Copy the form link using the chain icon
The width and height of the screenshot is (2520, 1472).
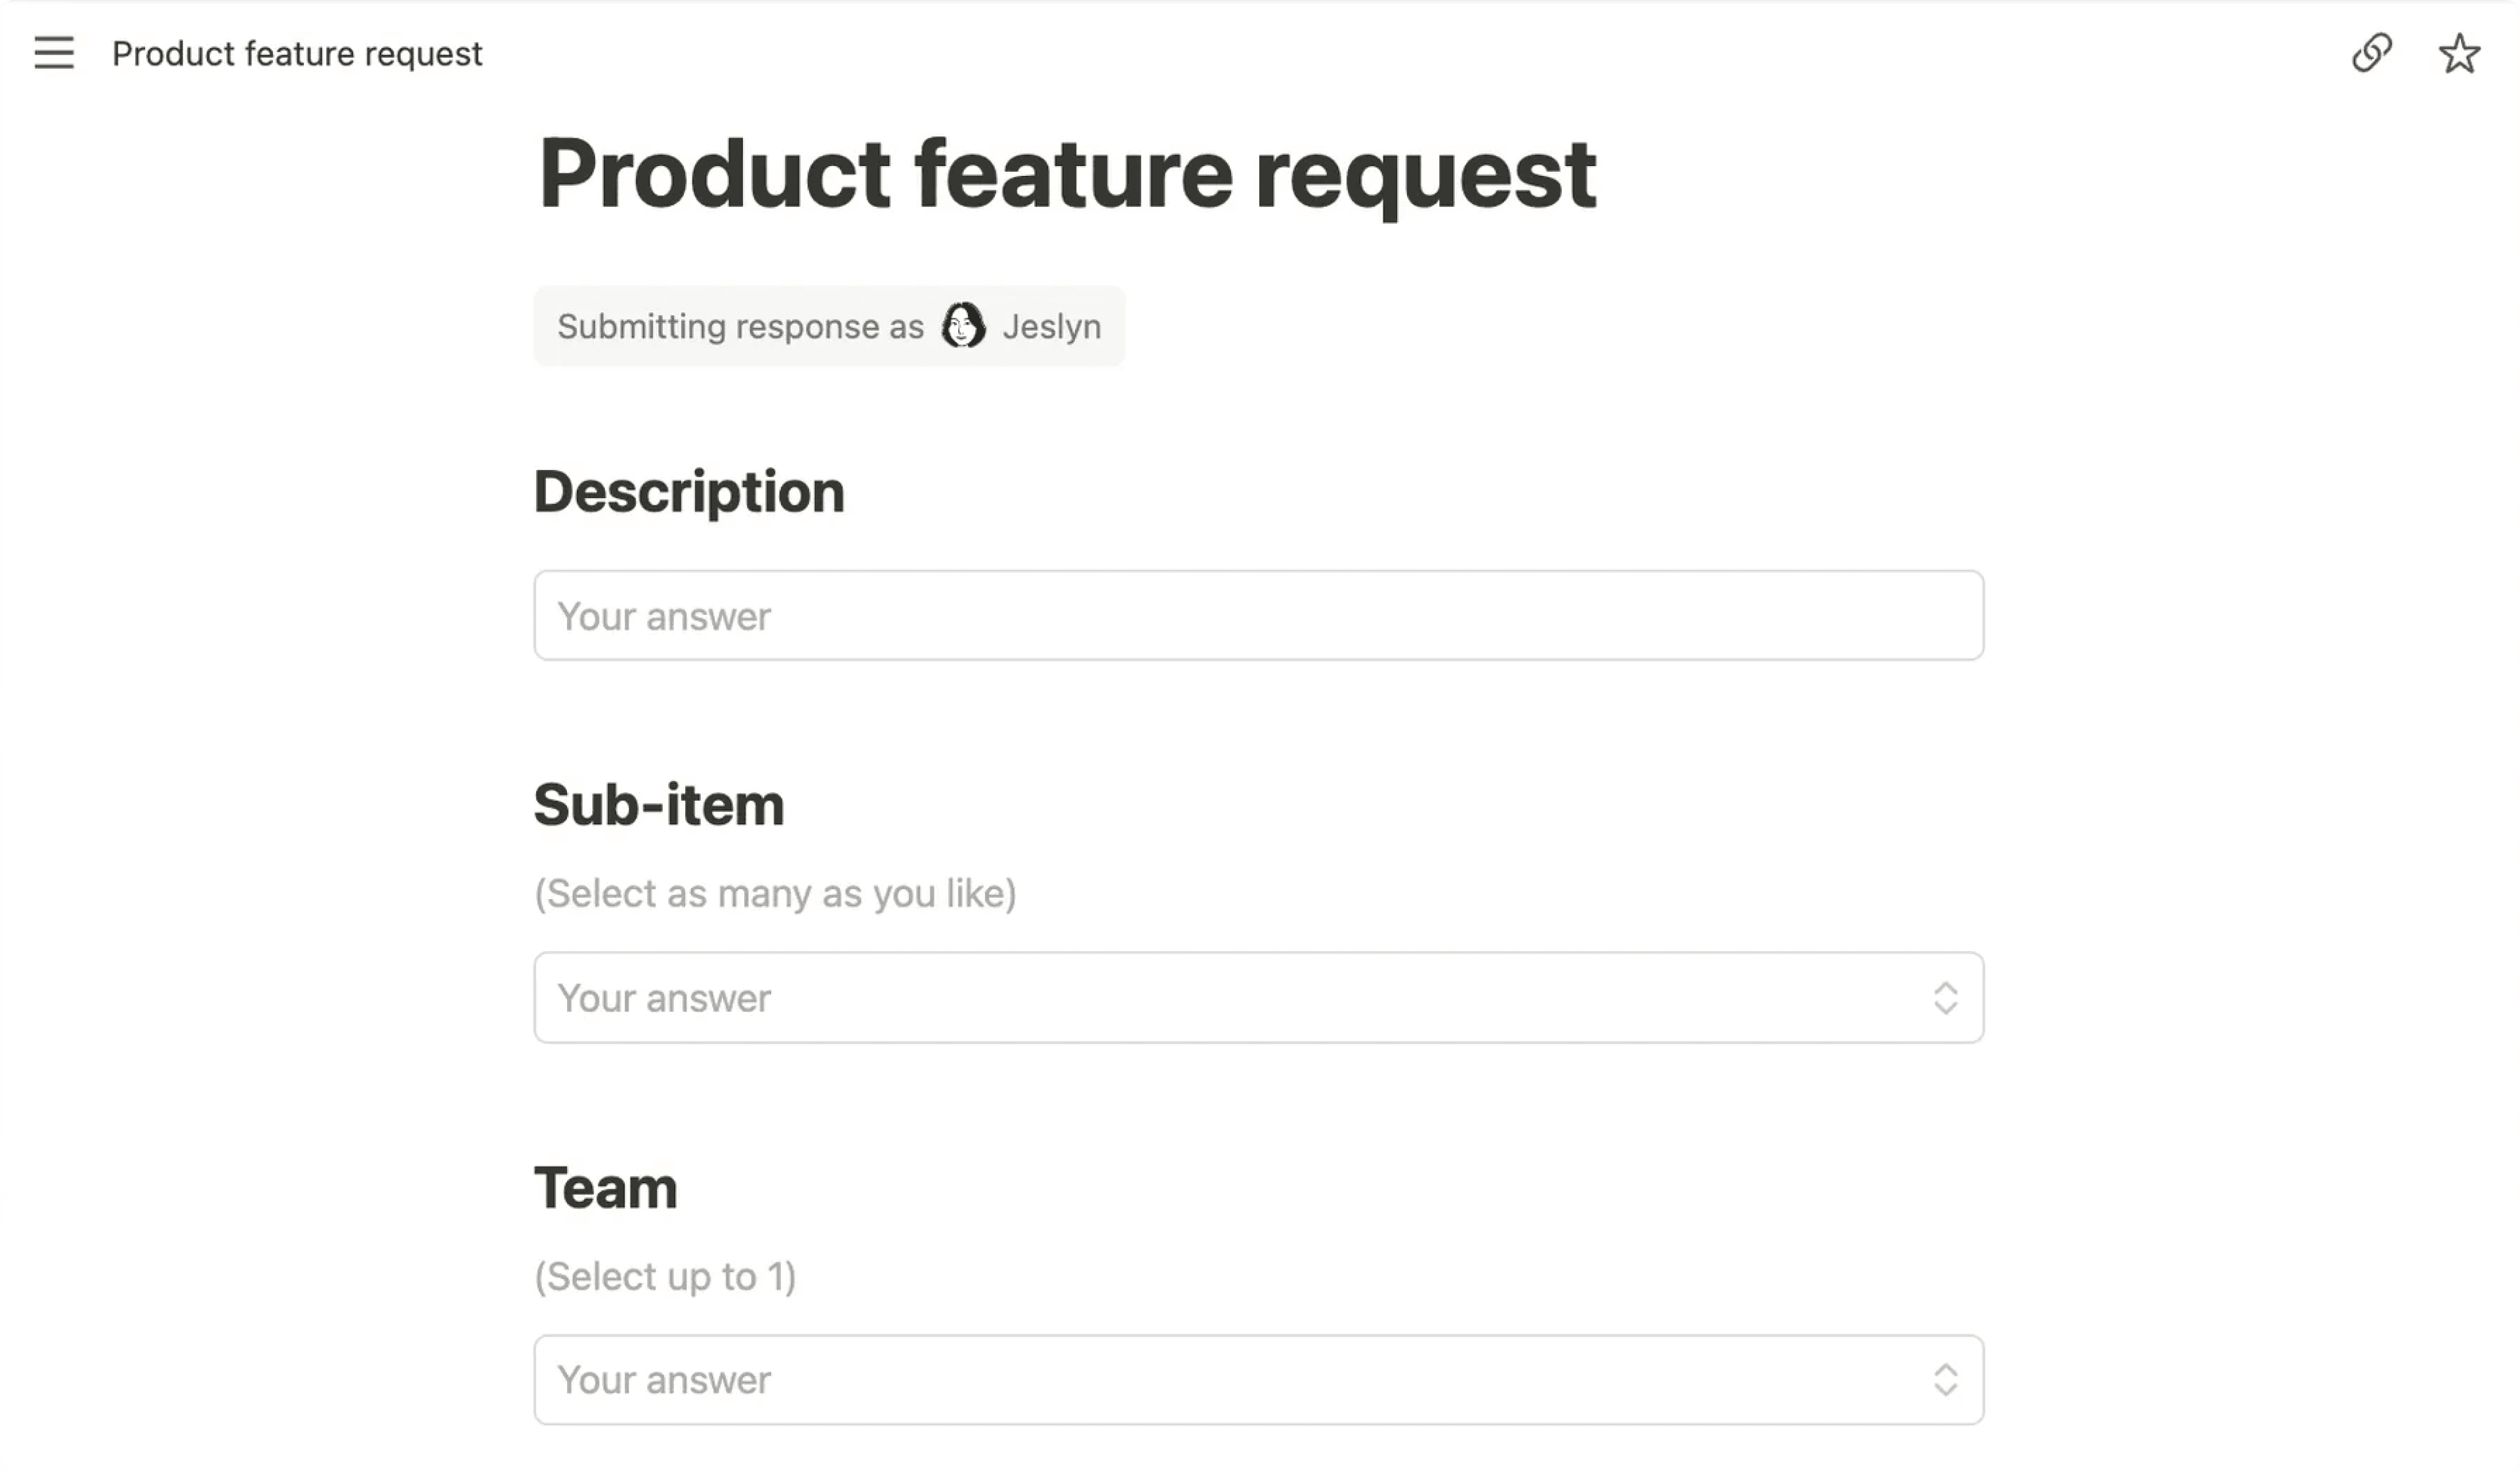click(x=2371, y=53)
